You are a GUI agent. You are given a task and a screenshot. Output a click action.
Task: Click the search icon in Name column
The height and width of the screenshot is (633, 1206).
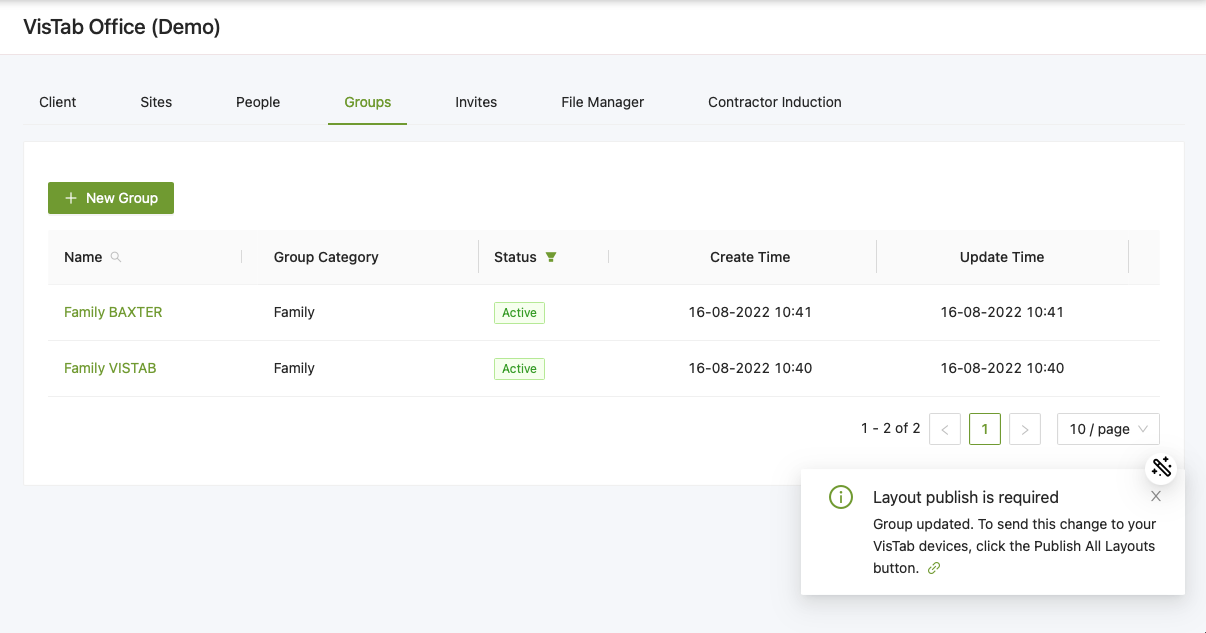[x=116, y=257]
